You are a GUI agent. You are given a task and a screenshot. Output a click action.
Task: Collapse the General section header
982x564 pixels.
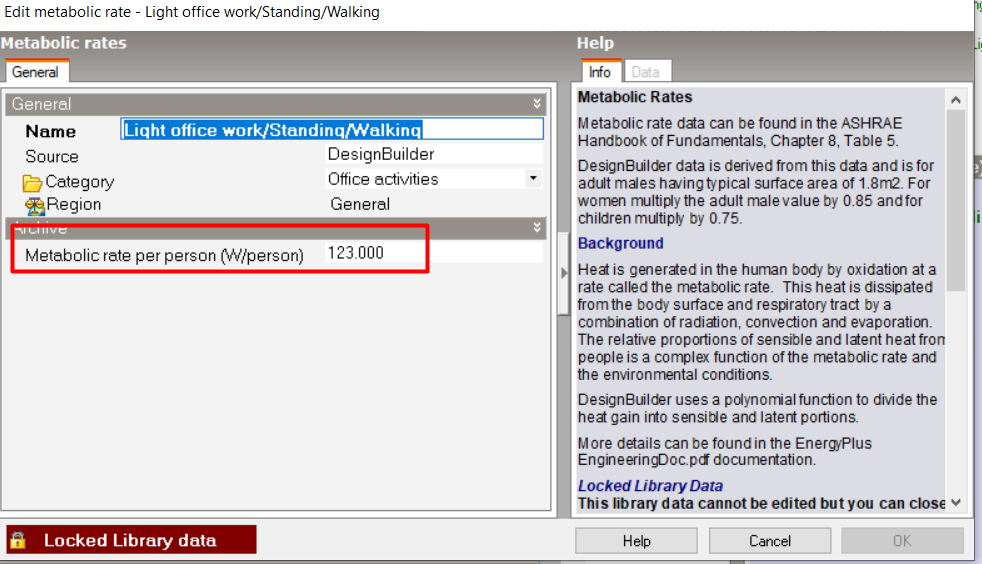pyautogui.click(x=276, y=104)
